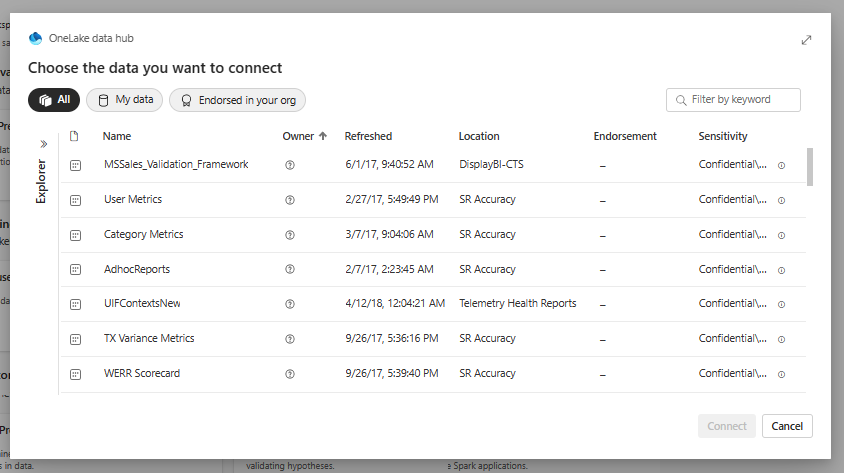Click the dataset icon for MSSales_Validation_Framework
The height and width of the screenshot is (473, 844).
coord(75,165)
